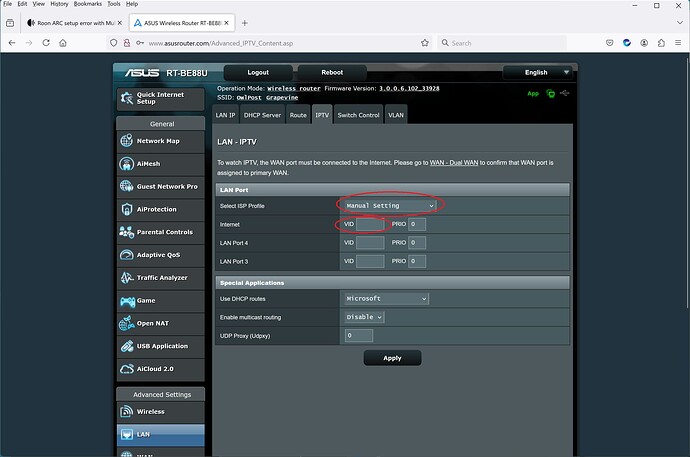Switch to the DHCP Server tab
This screenshot has width=690, height=457.
click(262, 115)
